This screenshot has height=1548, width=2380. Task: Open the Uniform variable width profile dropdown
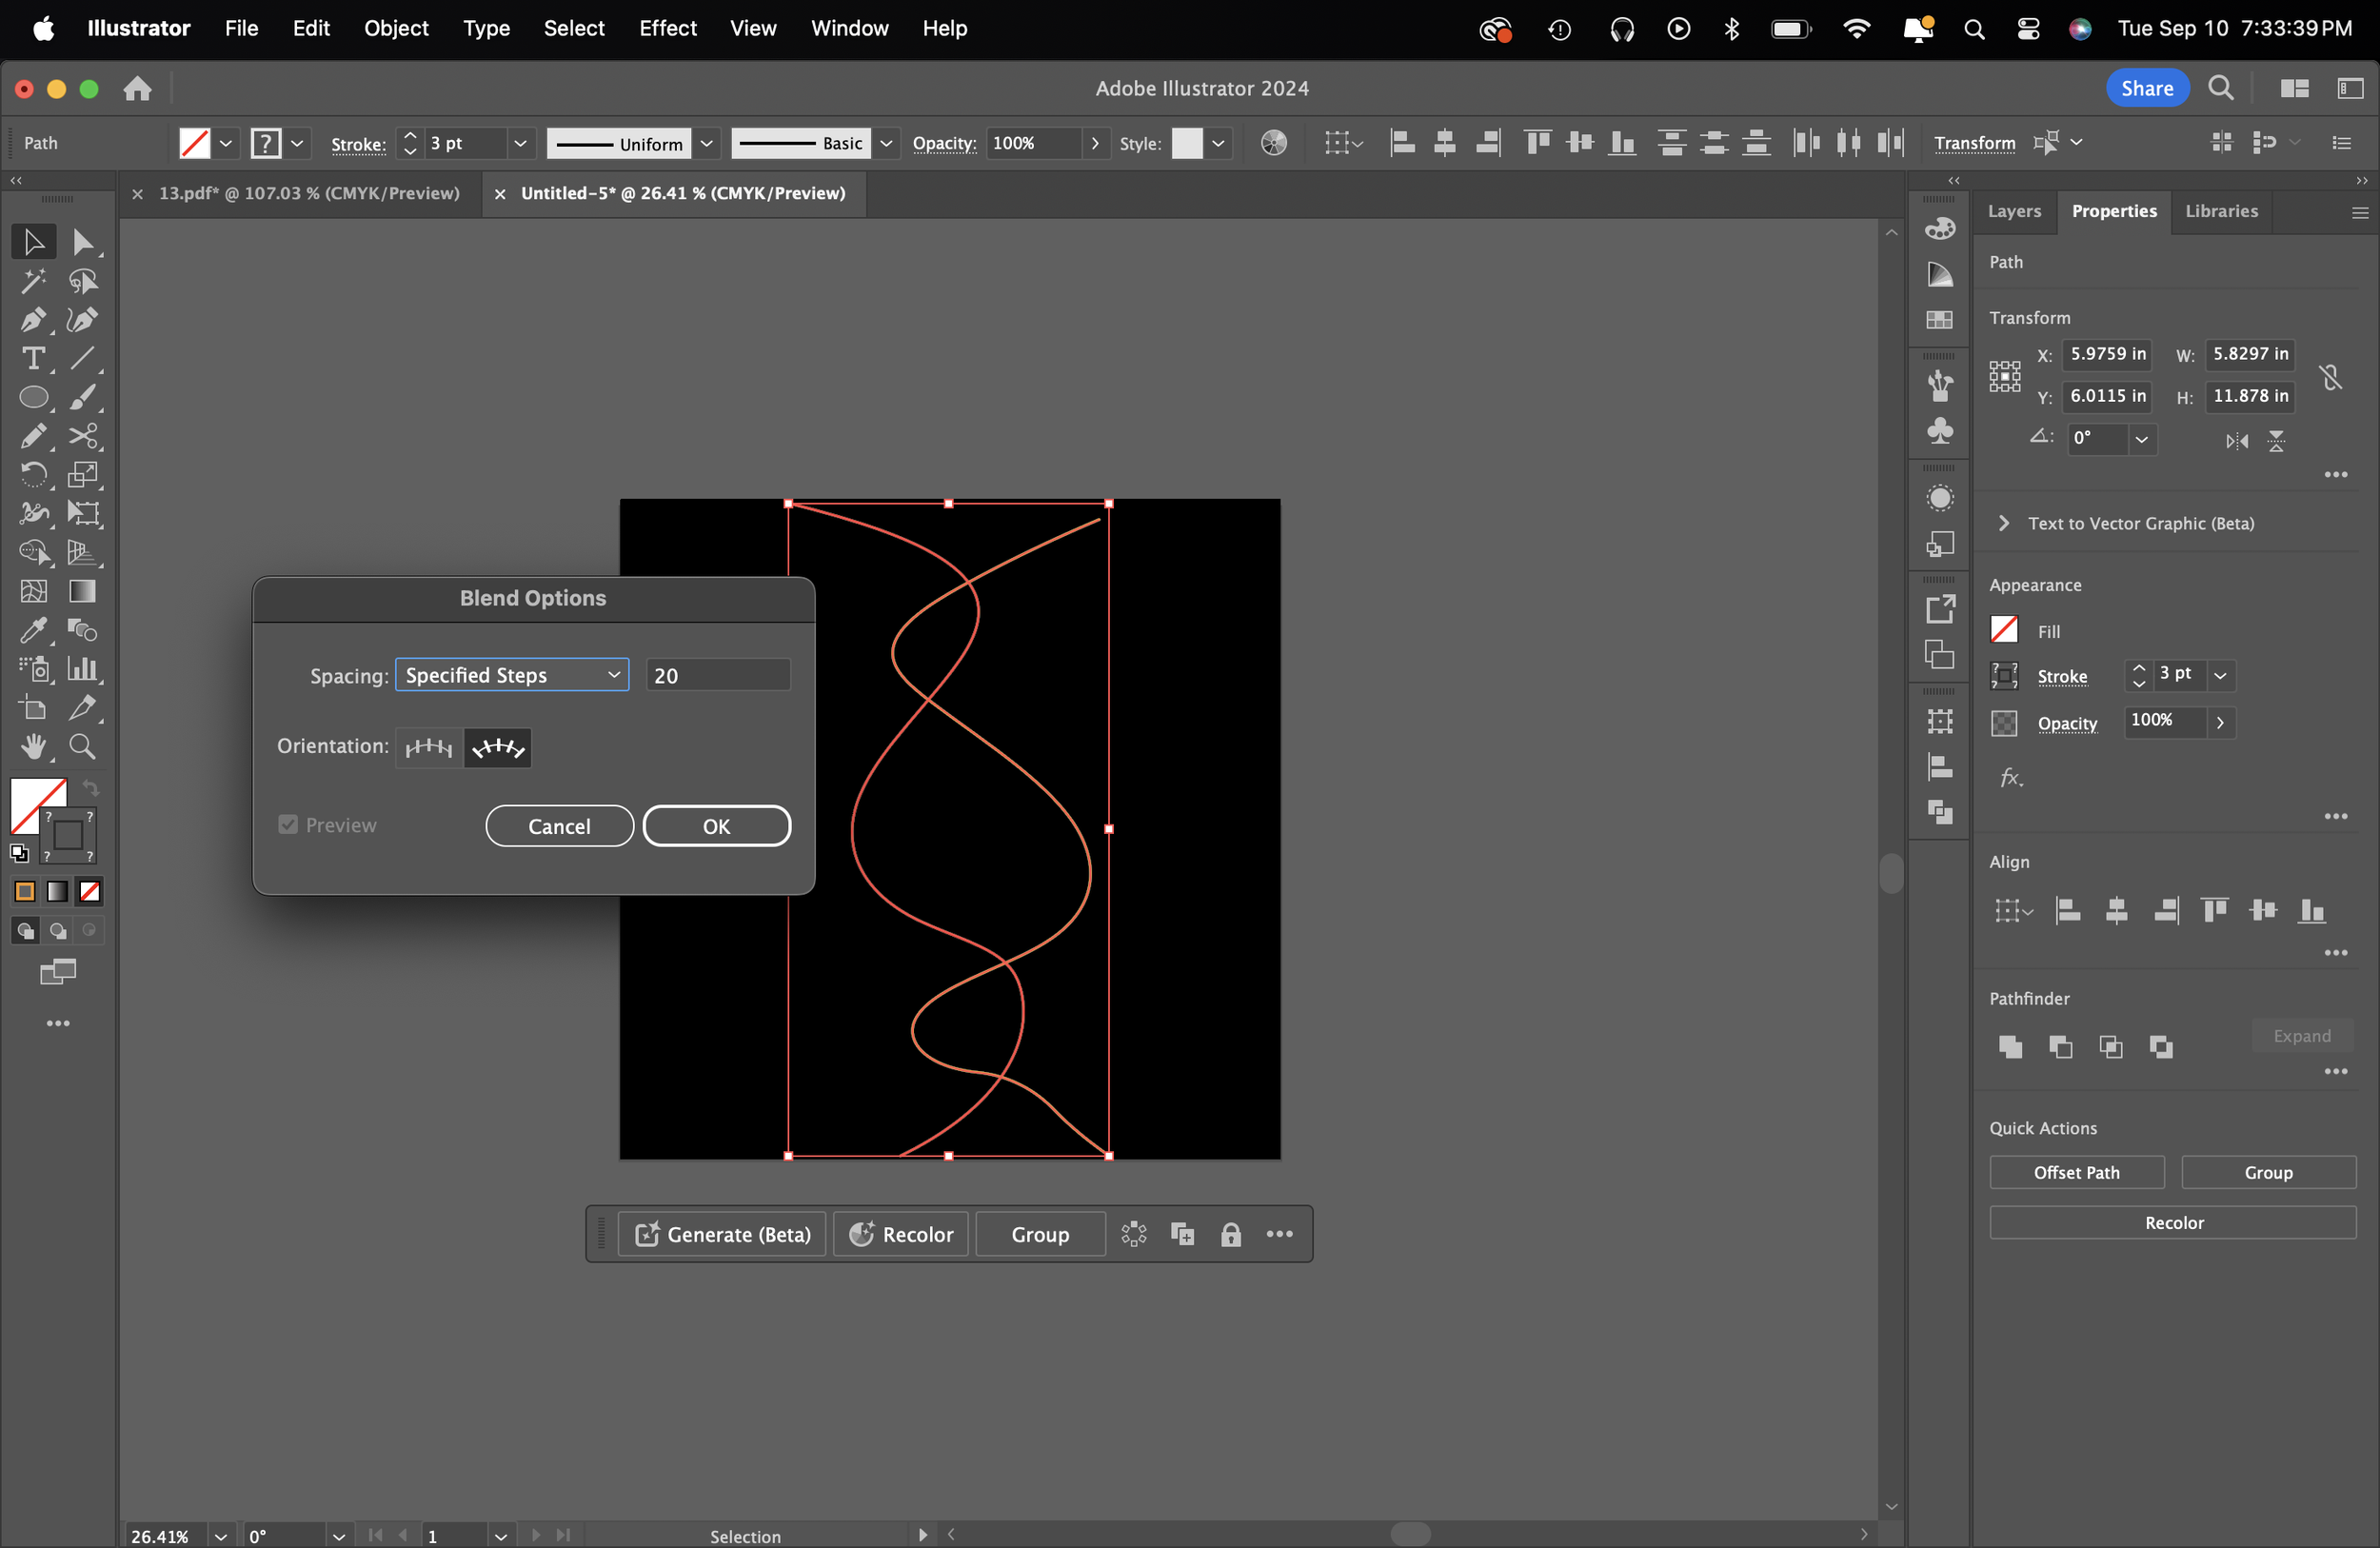coord(707,143)
